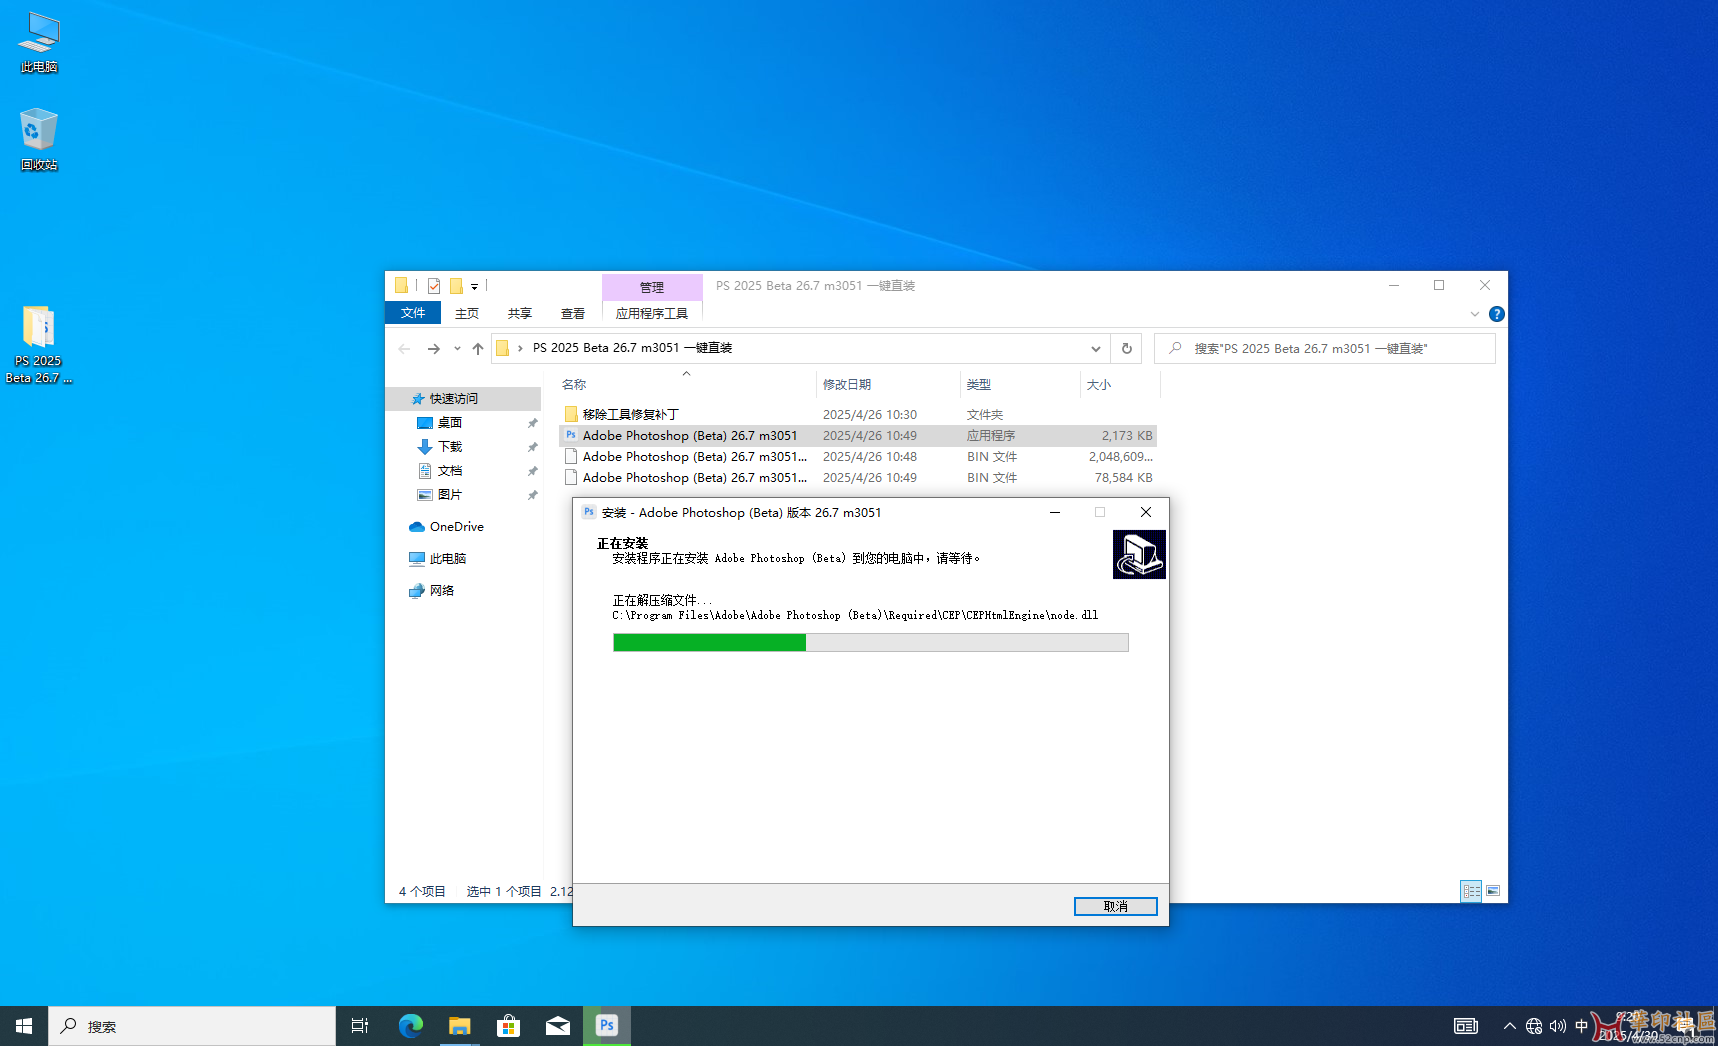Select 文档 in navigation pane
1718x1046 pixels.
(449, 471)
